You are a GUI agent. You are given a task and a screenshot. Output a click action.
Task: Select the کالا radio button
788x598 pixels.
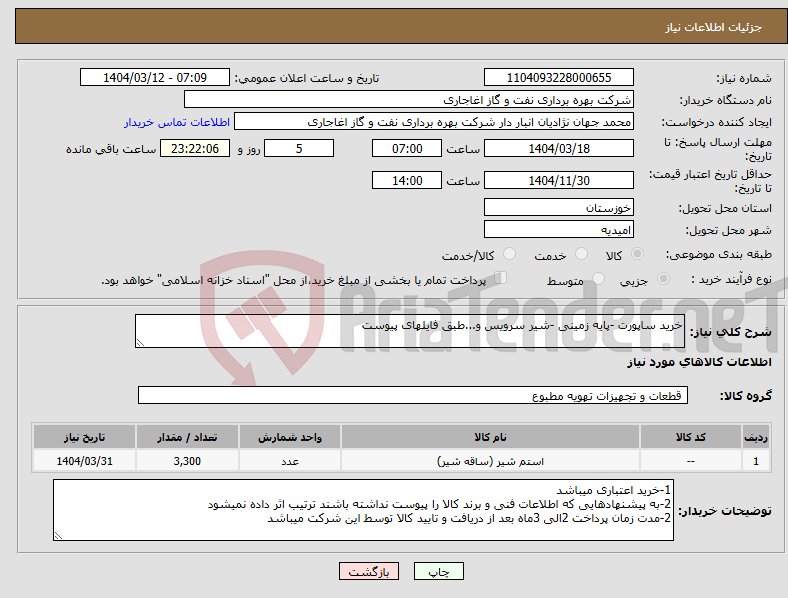(637, 254)
